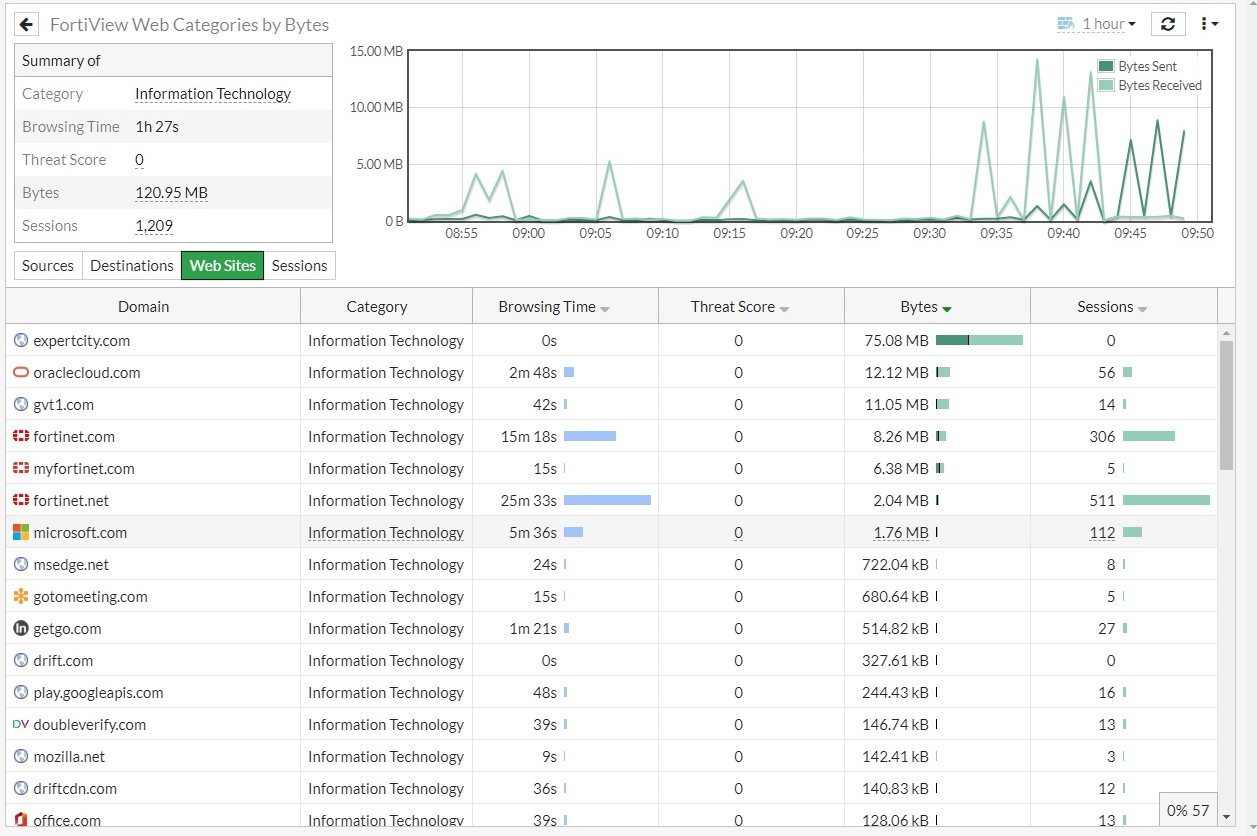This screenshot has width=1257, height=836.
Task: Click the gotomeeting.com orange icon
Action: [x=21, y=597]
